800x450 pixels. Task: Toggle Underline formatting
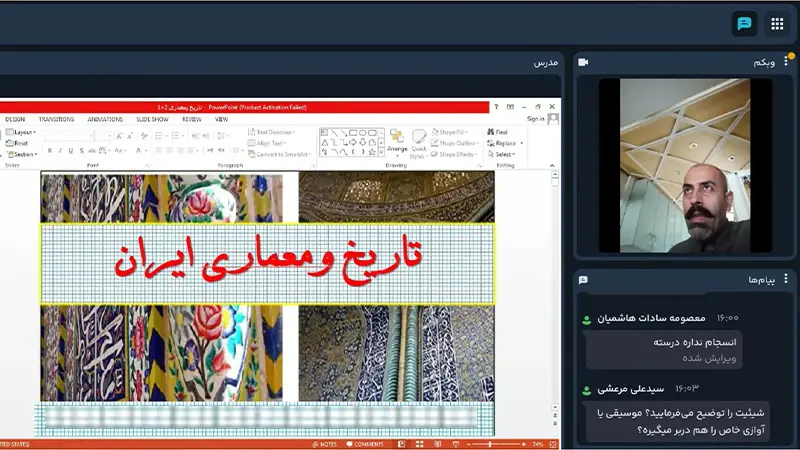click(x=71, y=151)
